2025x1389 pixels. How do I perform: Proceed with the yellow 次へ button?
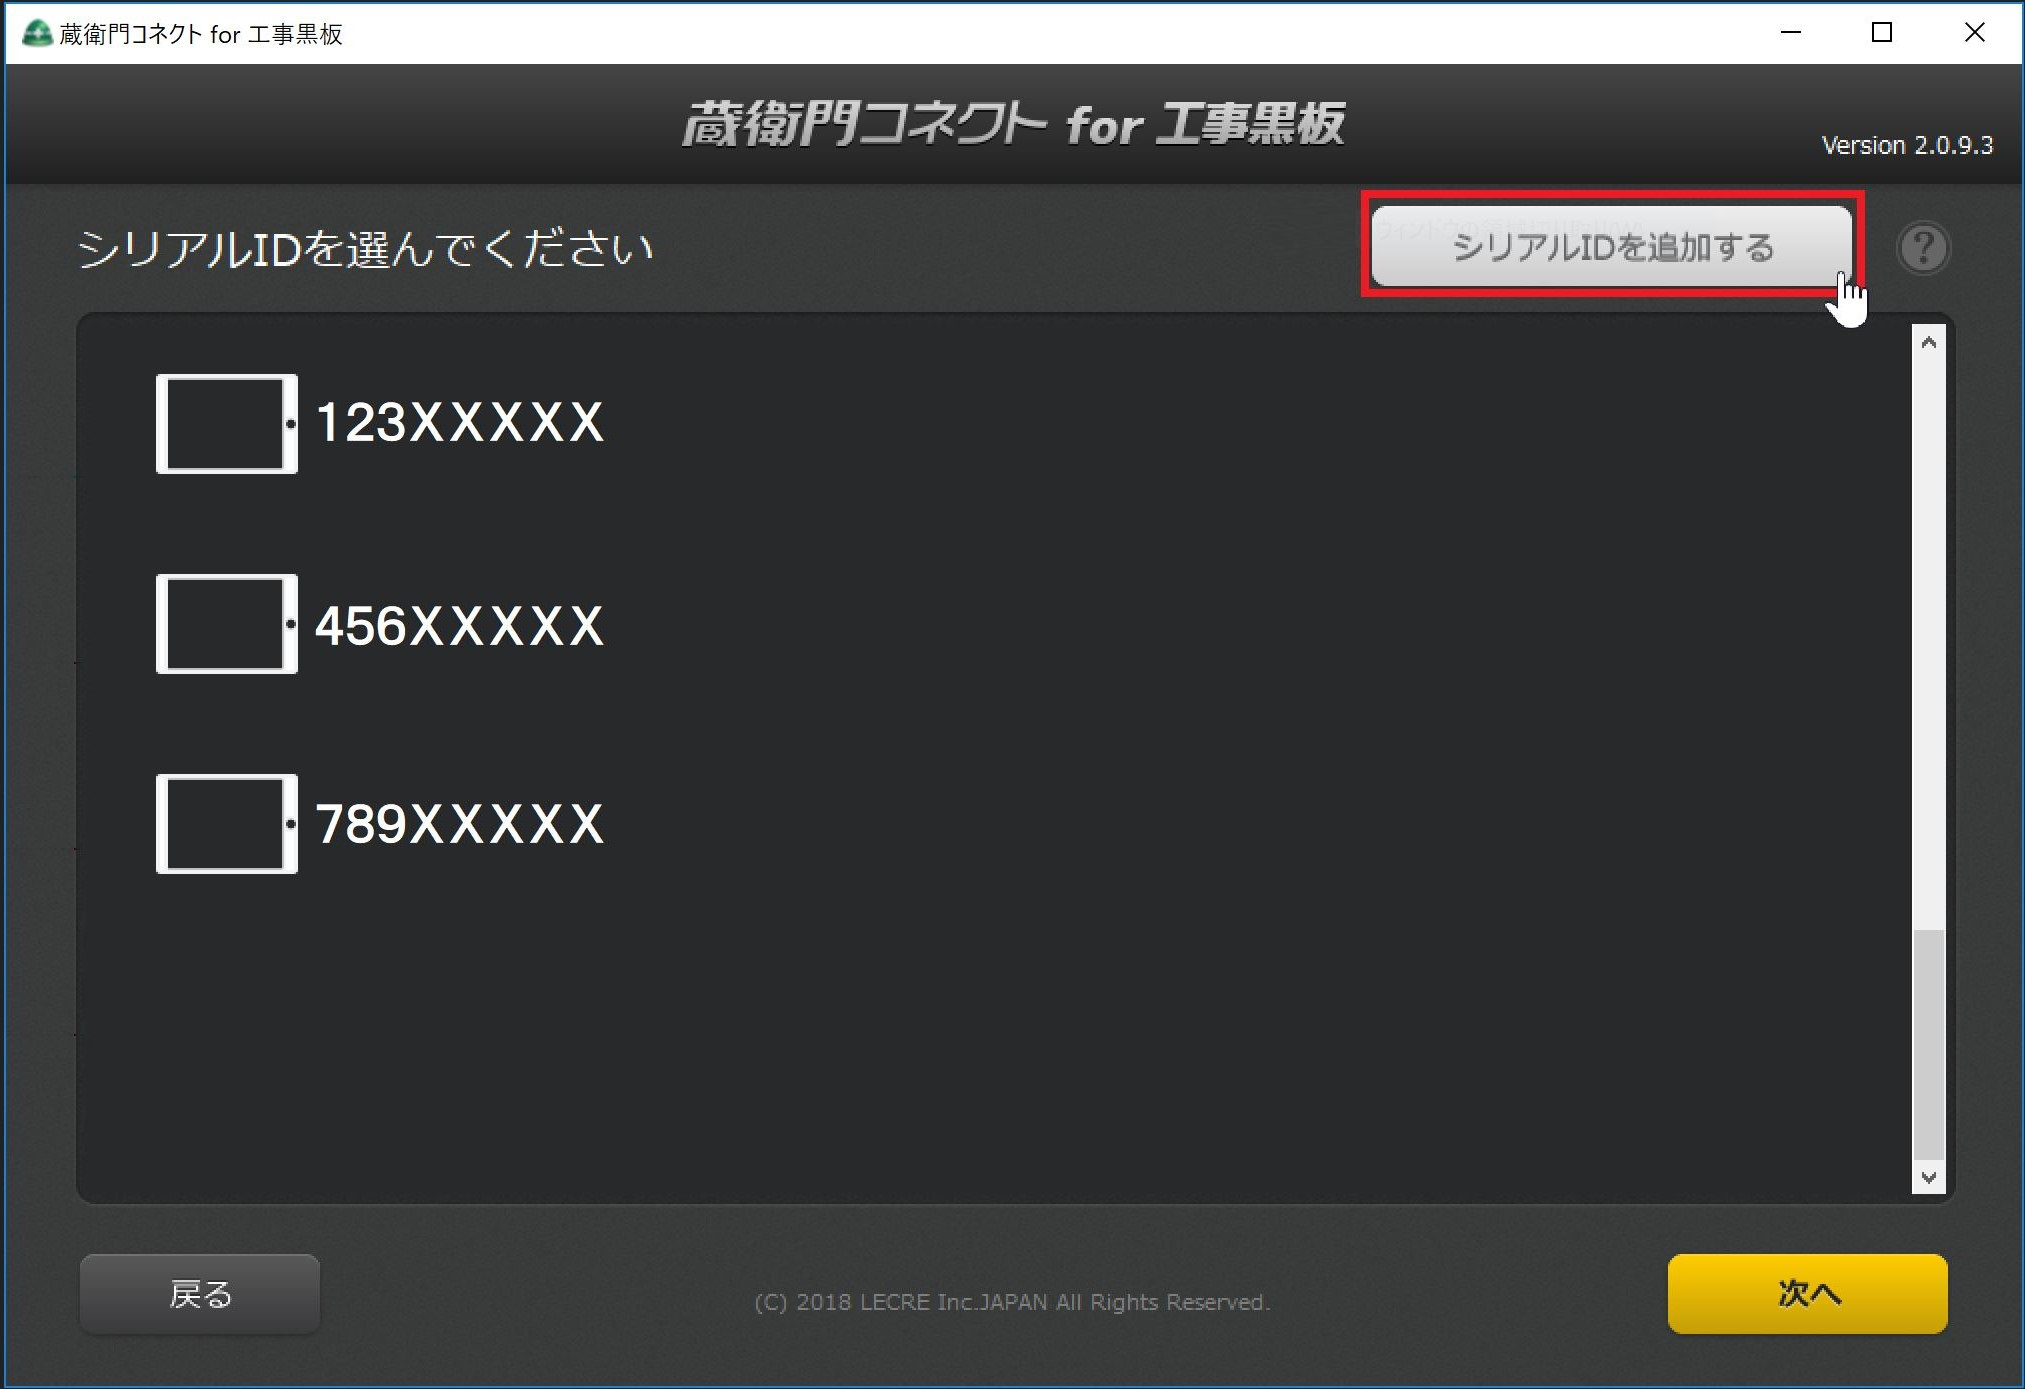coord(1807,1293)
